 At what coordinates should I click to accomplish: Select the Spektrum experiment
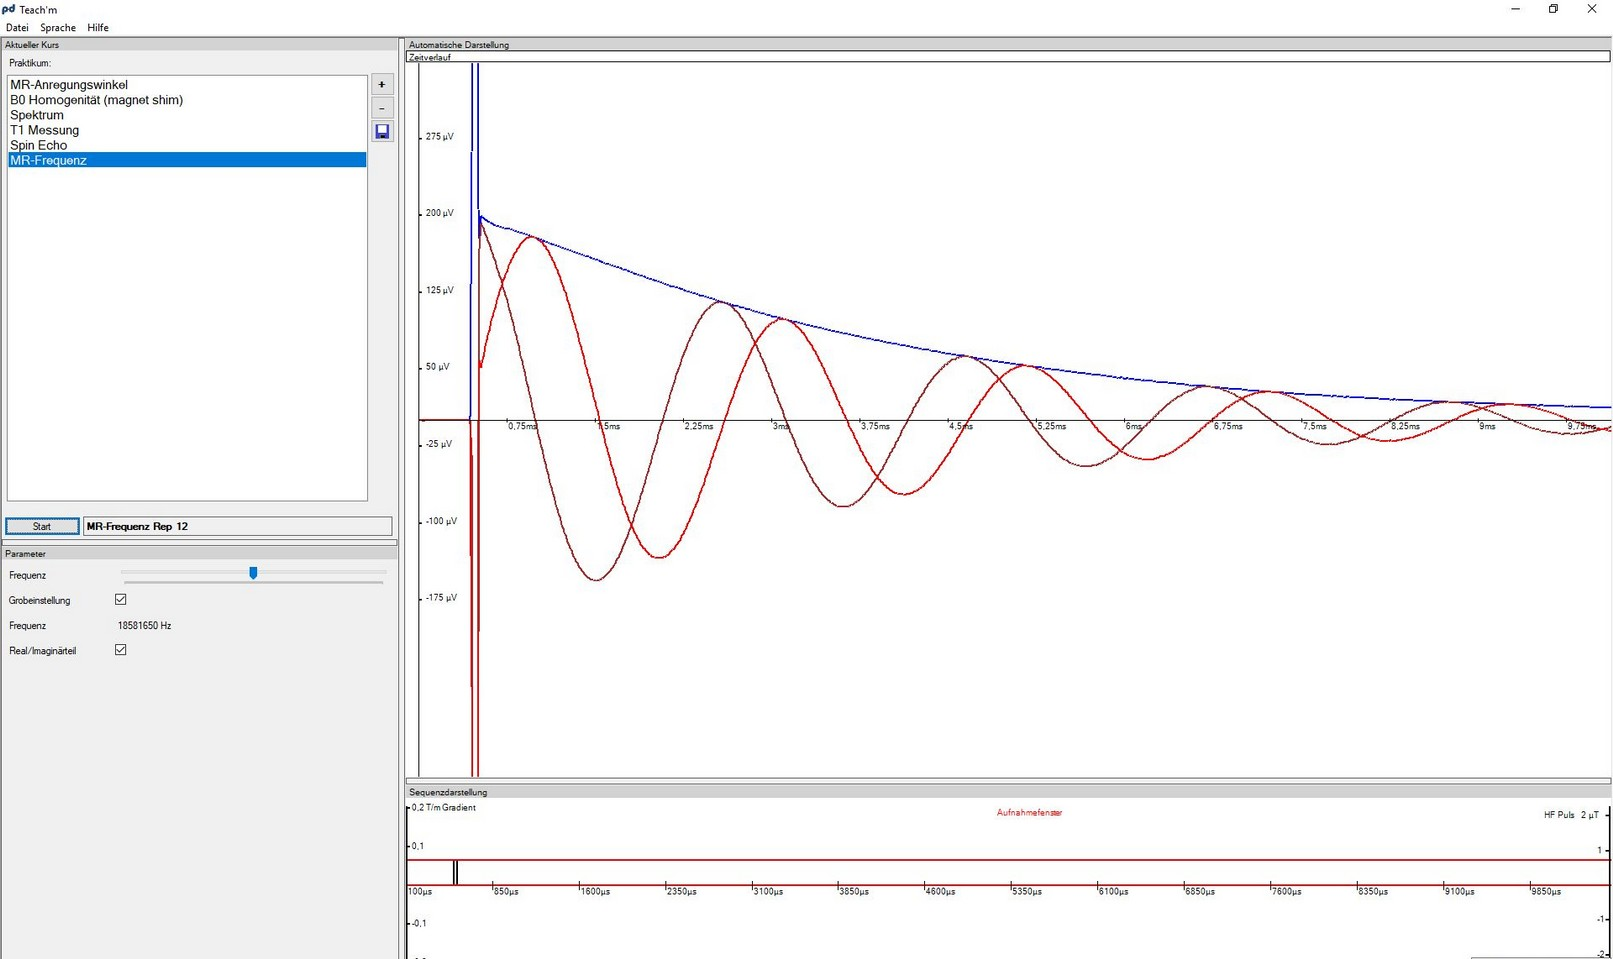(187, 115)
